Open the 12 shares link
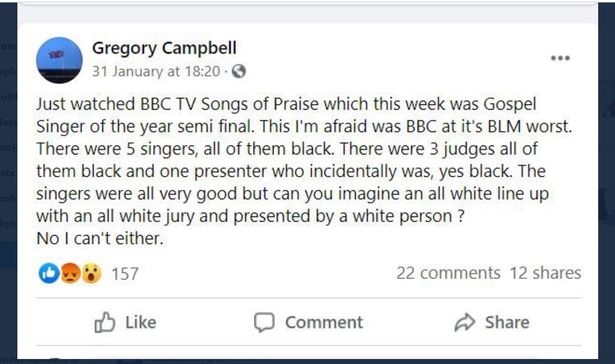Screen dimensions: 615x364 pos(546,273)
